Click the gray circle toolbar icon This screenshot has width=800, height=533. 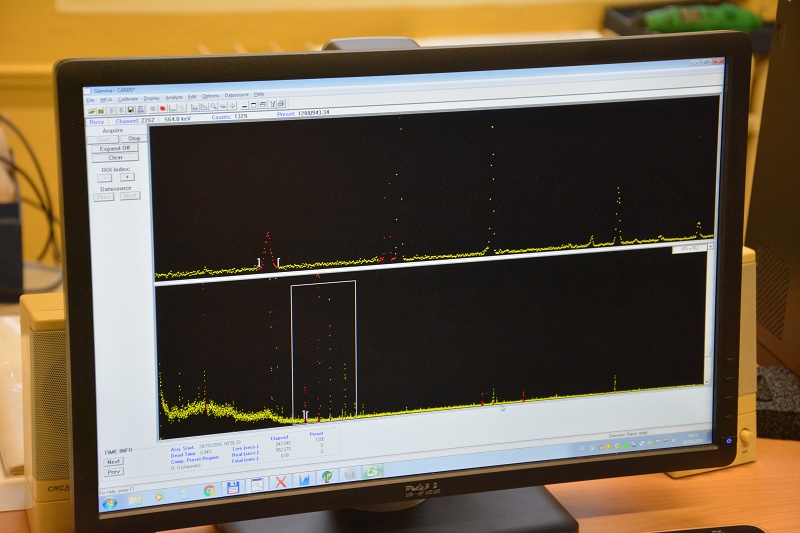(x=153, y=109)
